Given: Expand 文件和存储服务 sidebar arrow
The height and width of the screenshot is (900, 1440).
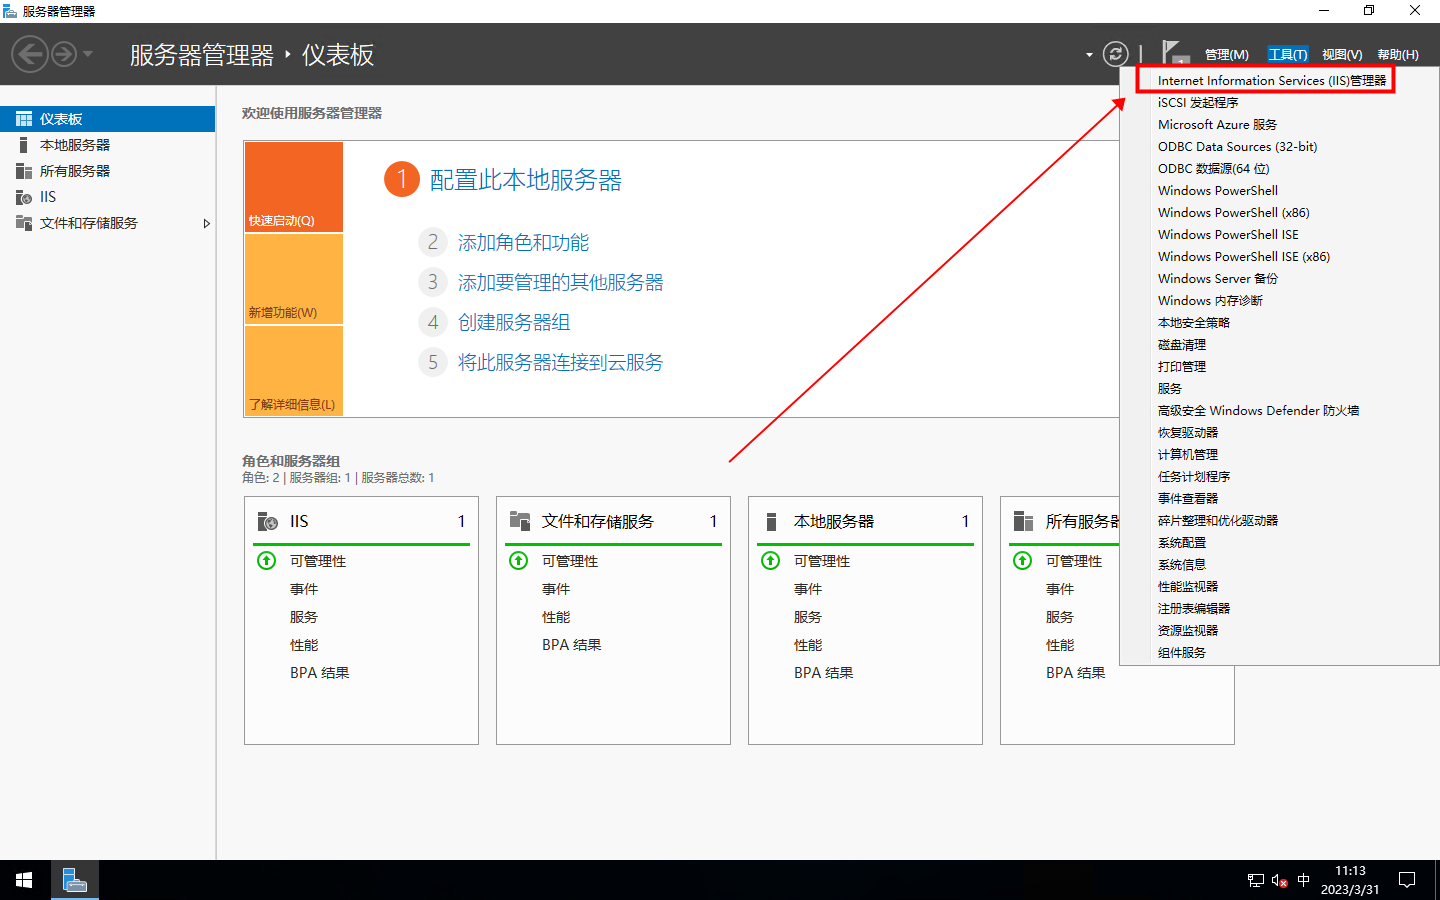Looking at the screenshot, I should click(x=207, y=223).
